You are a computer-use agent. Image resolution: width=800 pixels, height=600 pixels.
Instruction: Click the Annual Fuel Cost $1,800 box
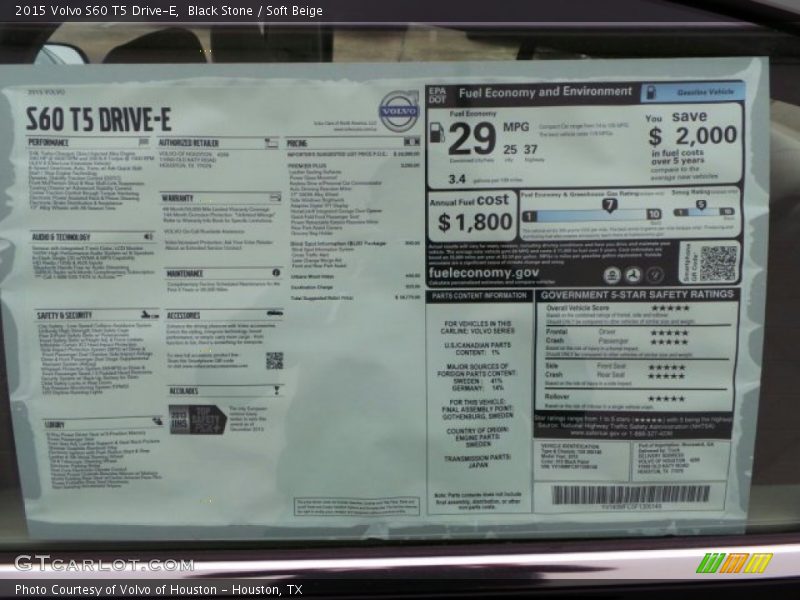(x=471, y=214)
